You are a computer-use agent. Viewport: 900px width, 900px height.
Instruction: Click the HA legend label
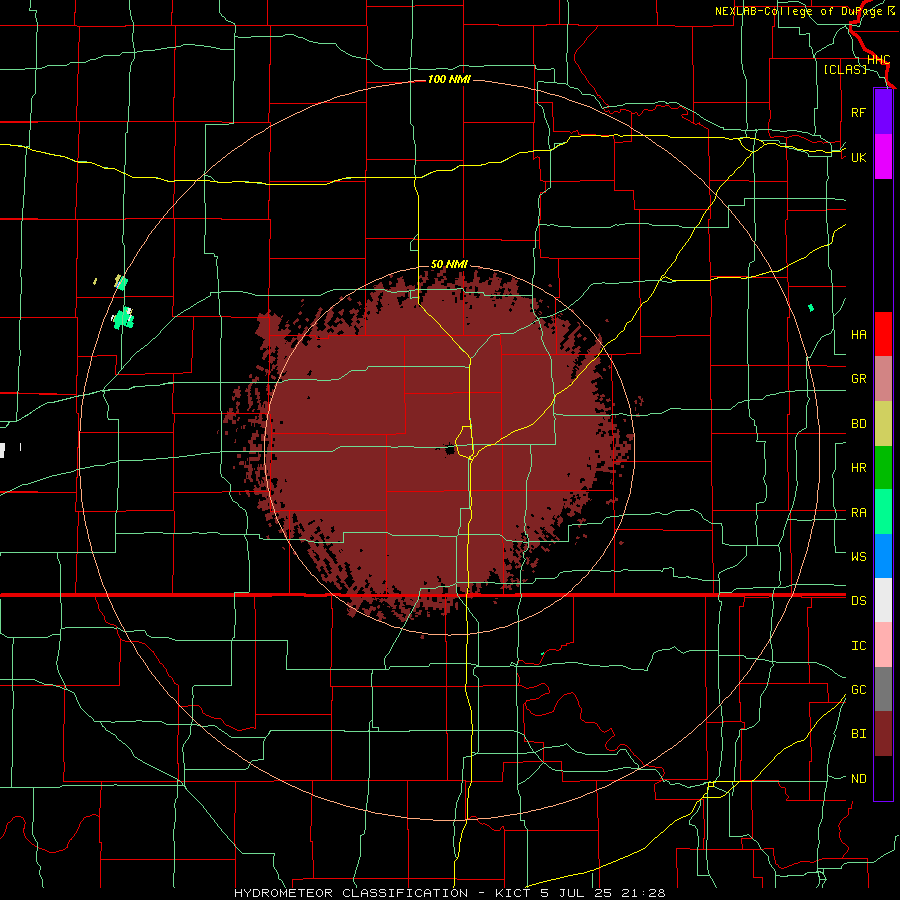[858, 334]
